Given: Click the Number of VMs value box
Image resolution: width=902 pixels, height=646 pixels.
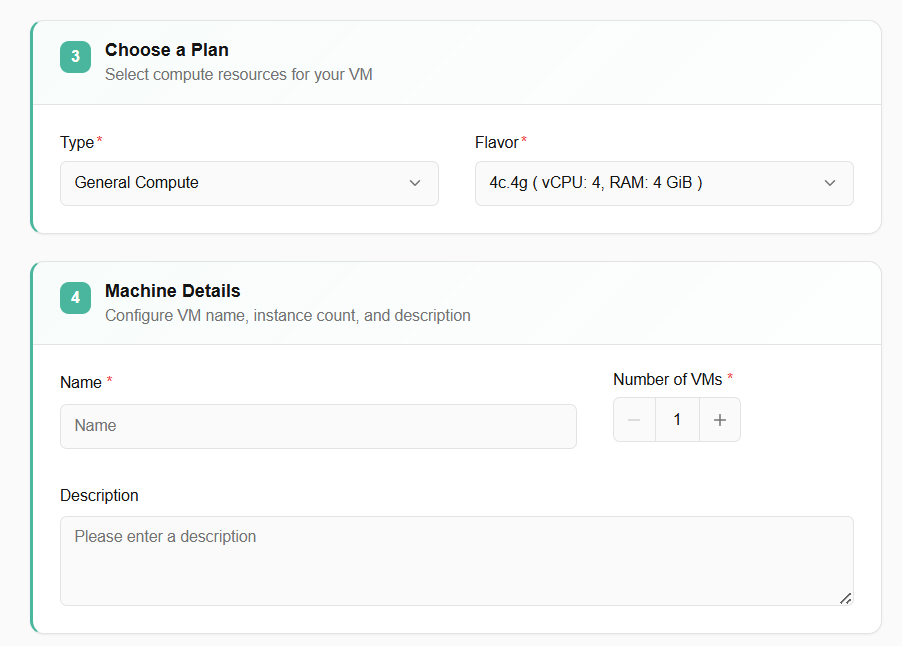Looking at the screenshot, I should pyautogui.click(x=677, y=420).
